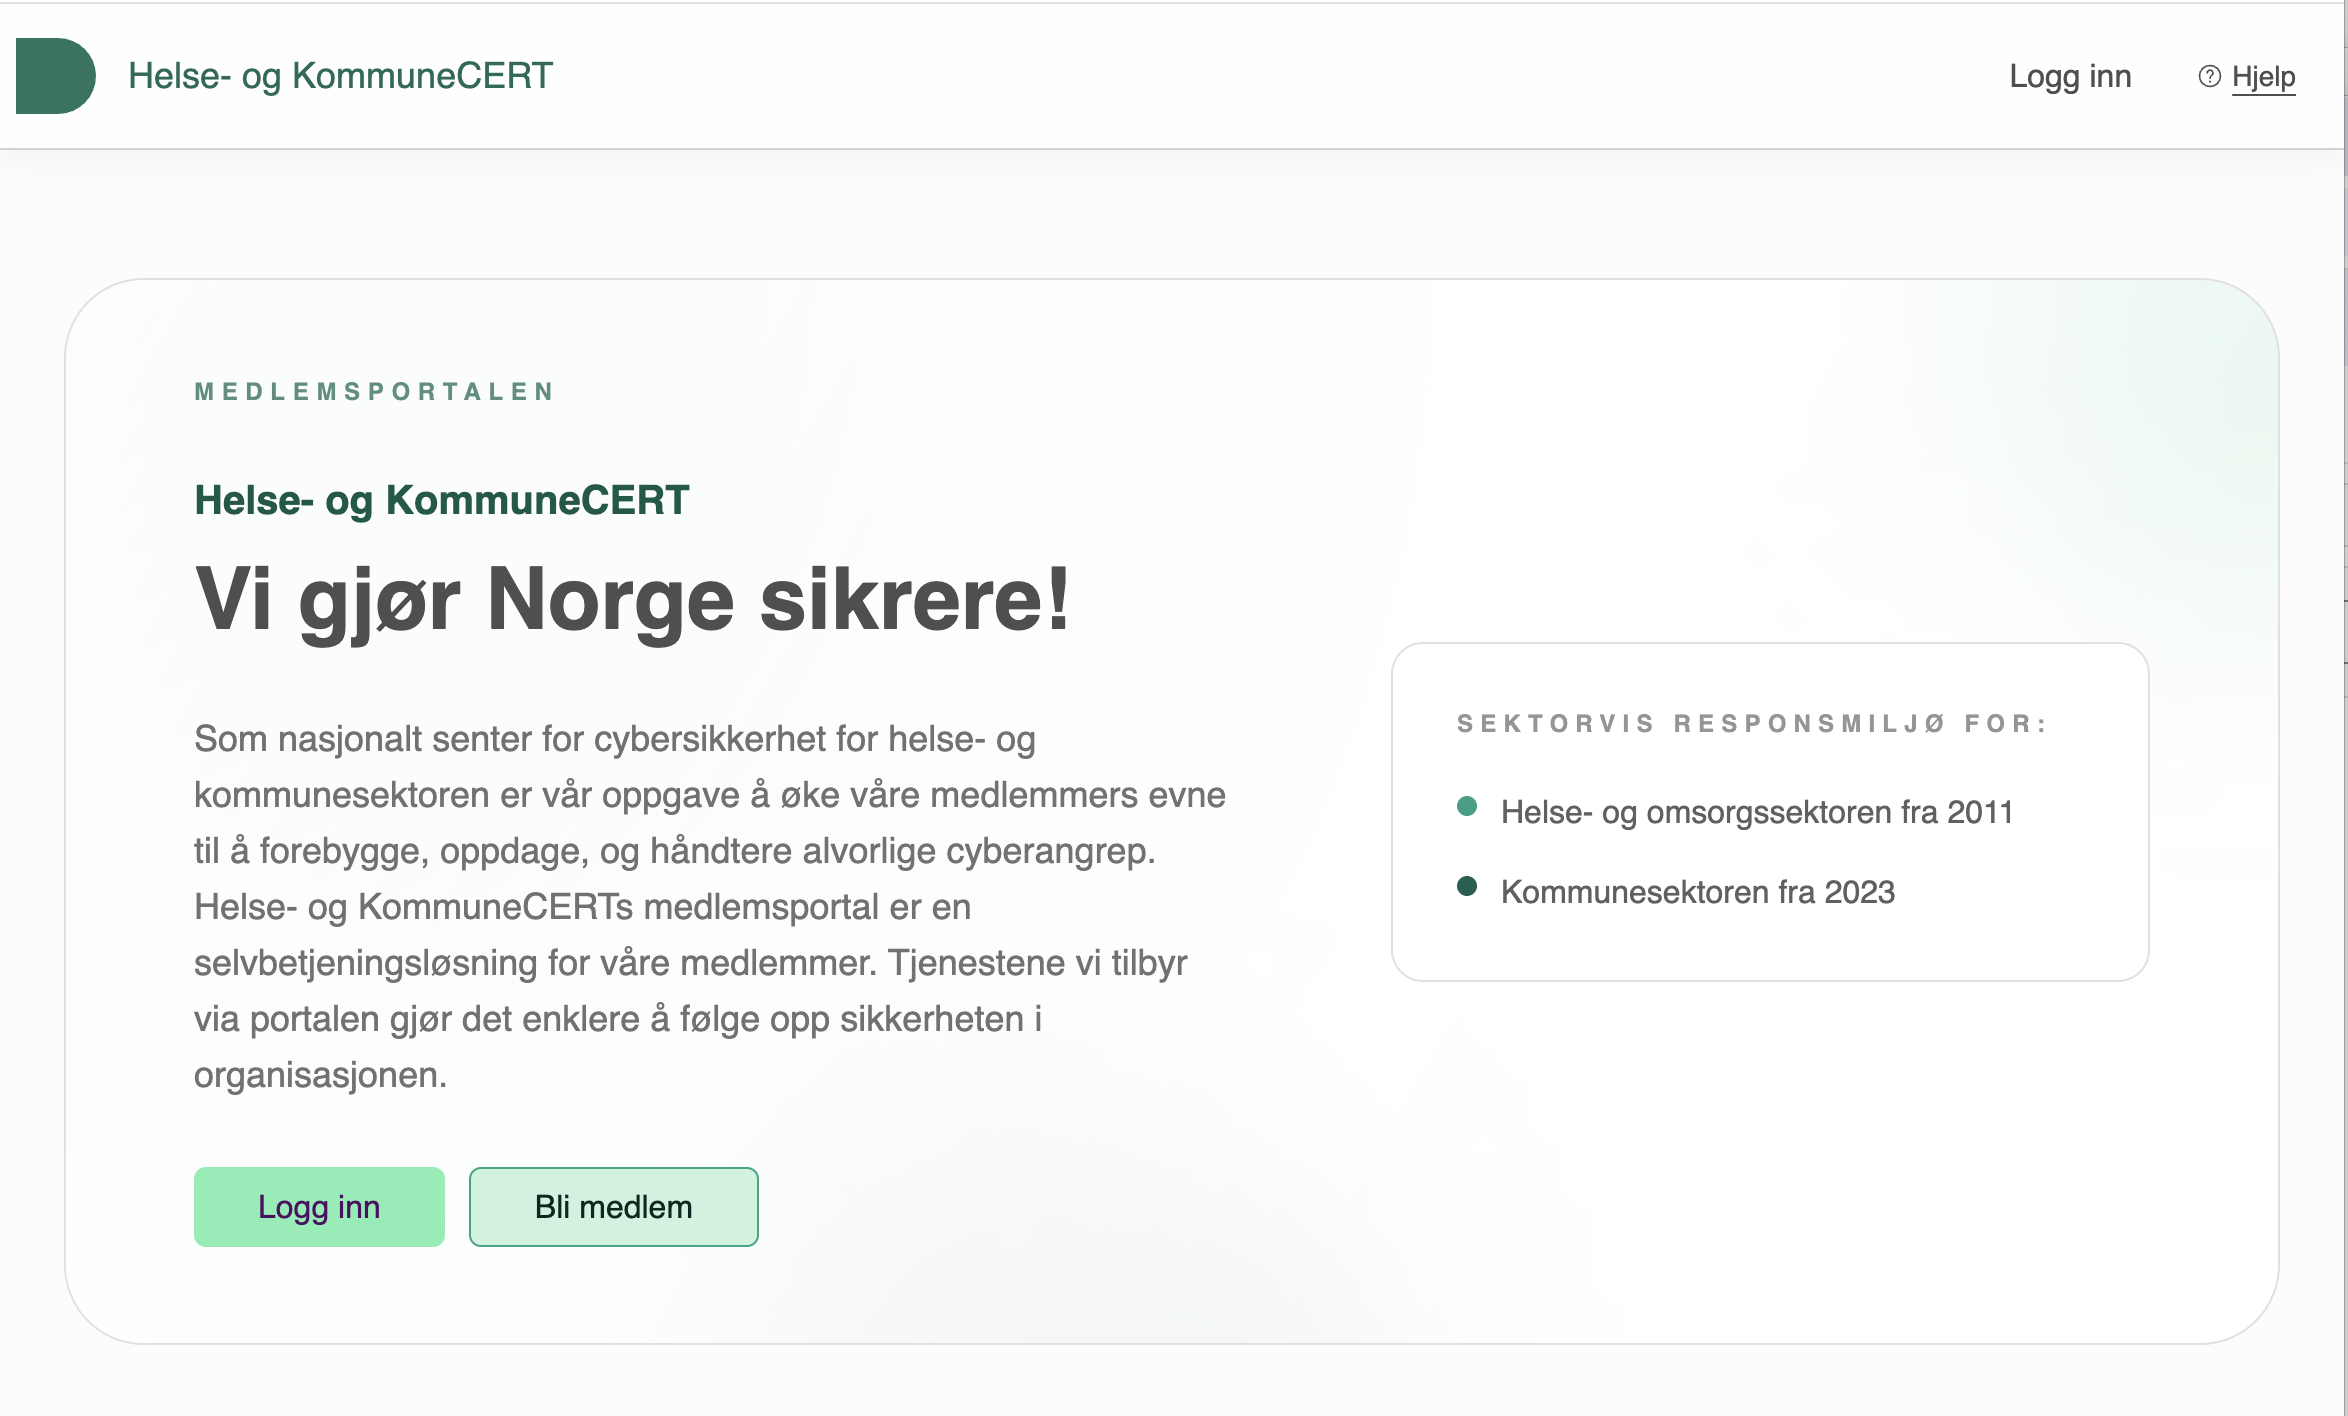Select the Kommunesektoren fra 2023 item
2348x1416 pixels.
pyautogui.click(x=1697, y=892)
